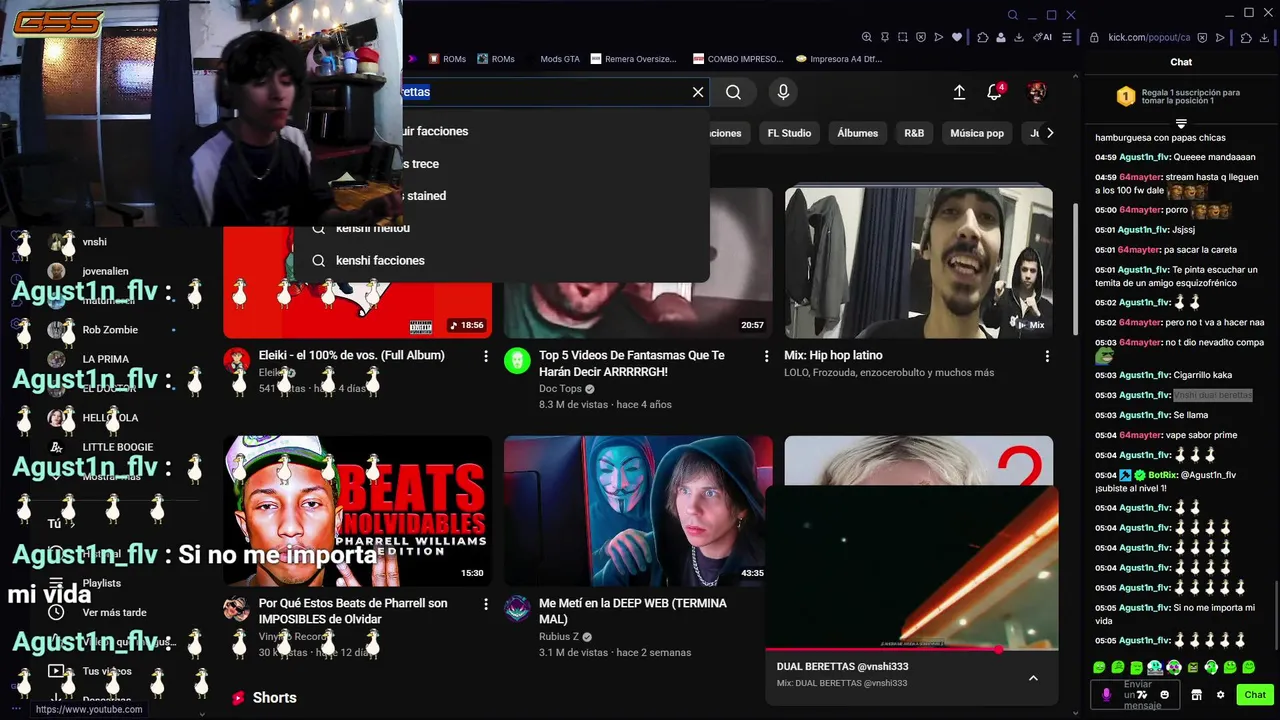Open the YouTube account avatar menu
This screenshot has width=1280, height=720.
click(1037, 92)
